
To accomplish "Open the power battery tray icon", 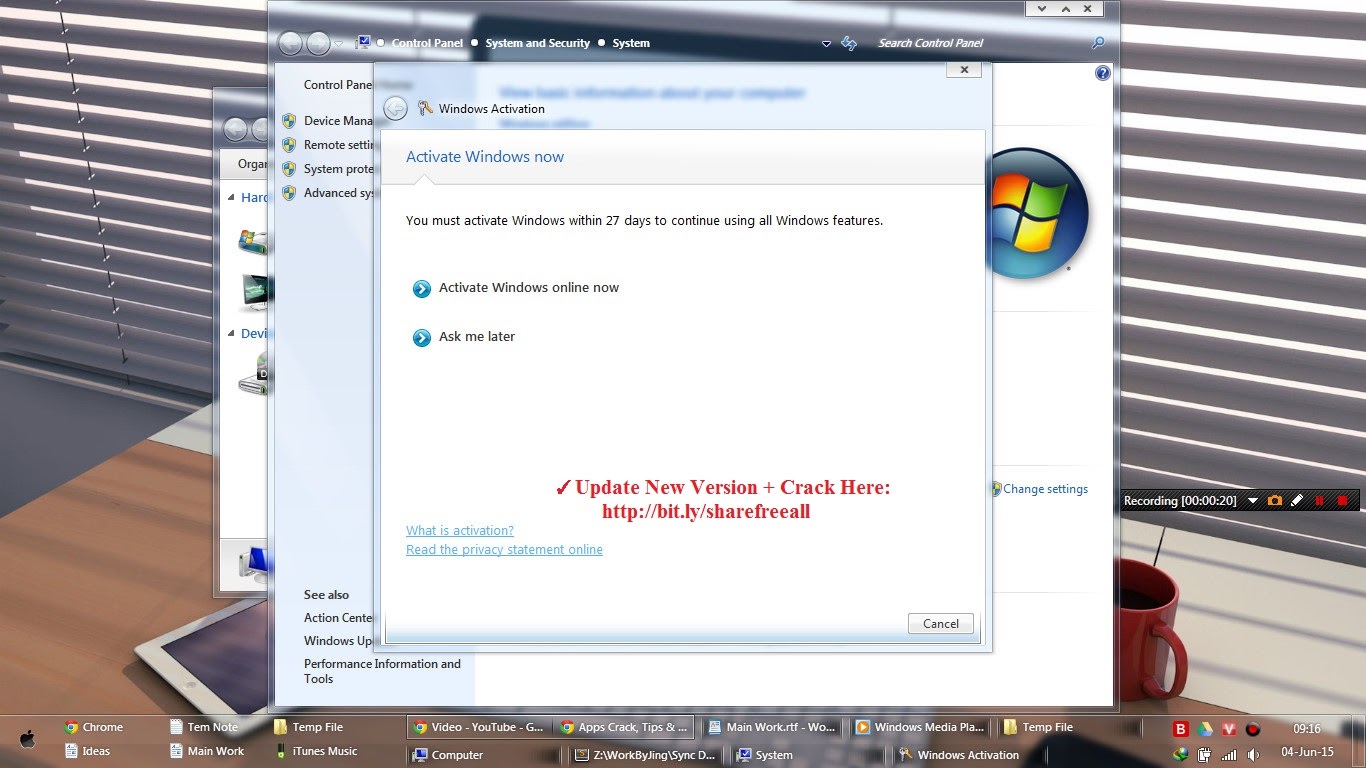I will click(1205, 754).
